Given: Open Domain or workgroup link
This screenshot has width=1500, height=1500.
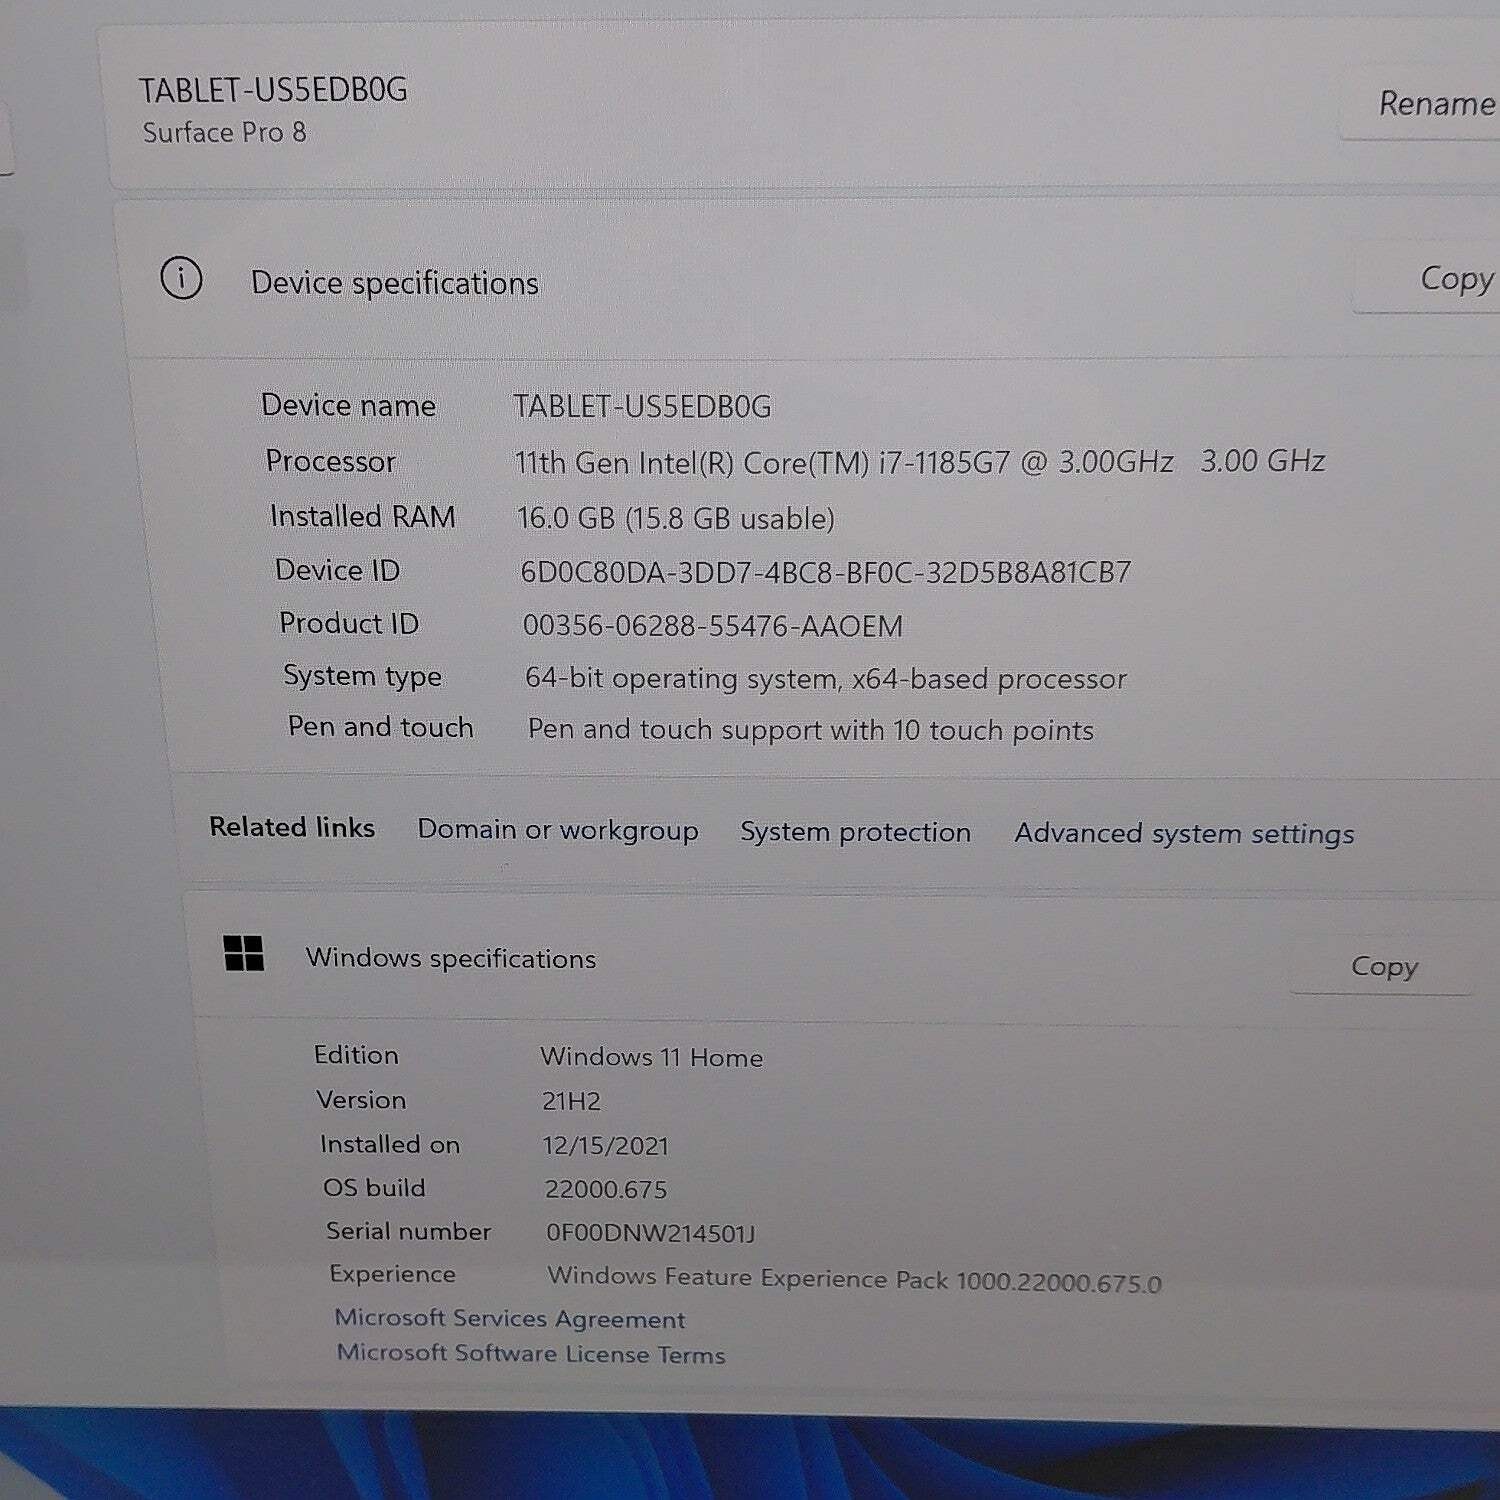Looking at the screenshot, I should coord(558,830).
